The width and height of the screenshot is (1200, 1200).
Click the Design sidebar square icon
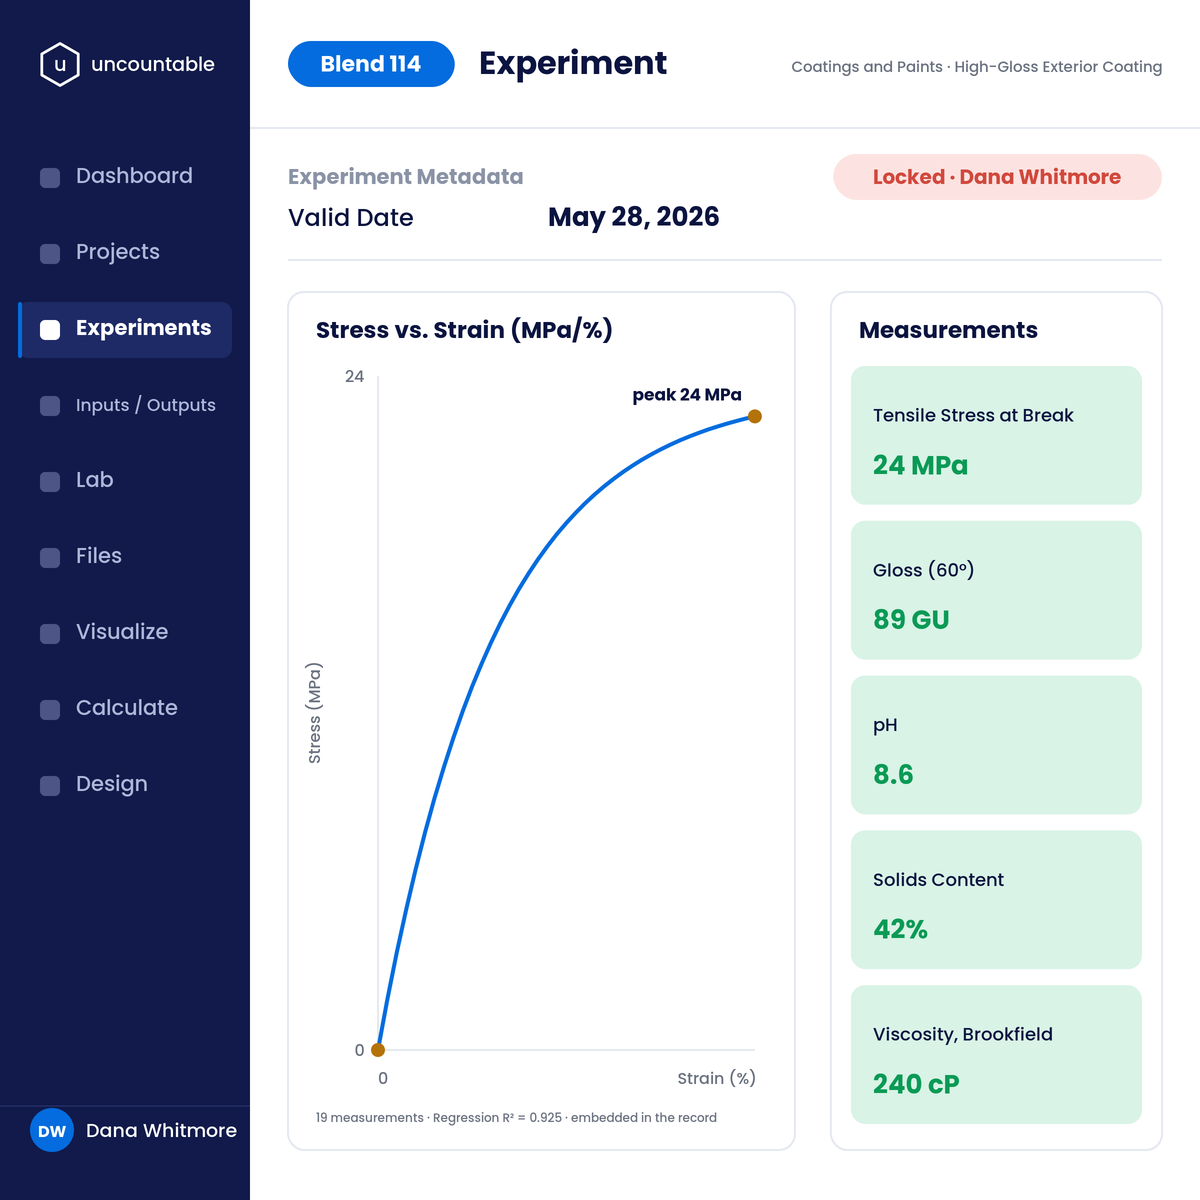(50, 786)
